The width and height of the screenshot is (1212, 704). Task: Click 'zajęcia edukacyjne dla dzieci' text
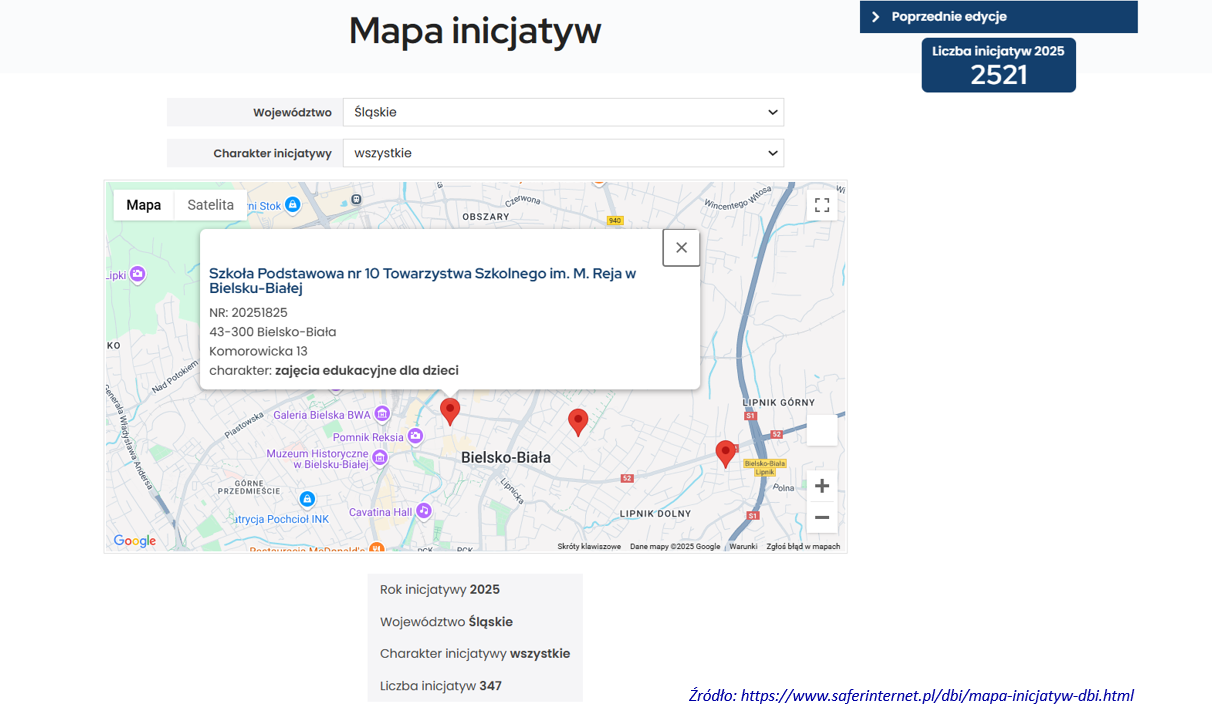[367, 370]
